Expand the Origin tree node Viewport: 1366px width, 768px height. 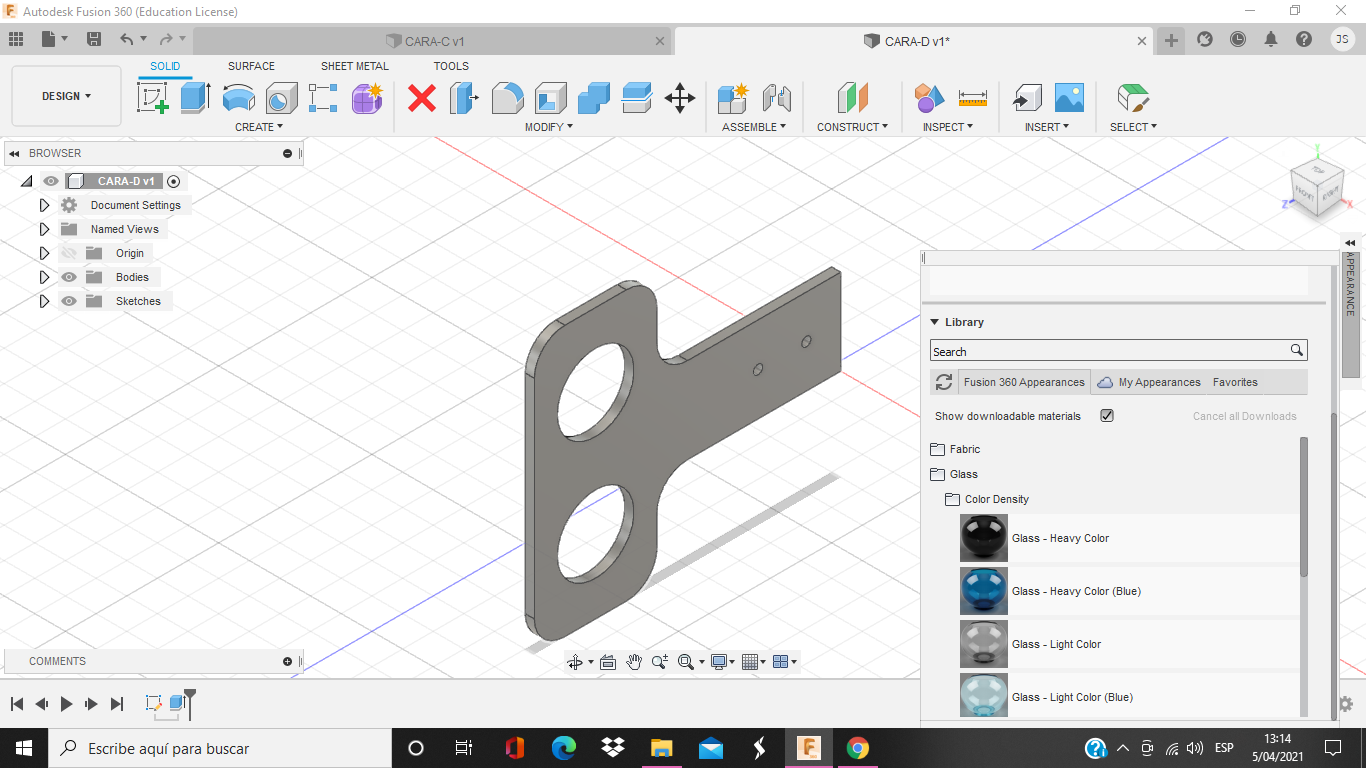(44, 253)
